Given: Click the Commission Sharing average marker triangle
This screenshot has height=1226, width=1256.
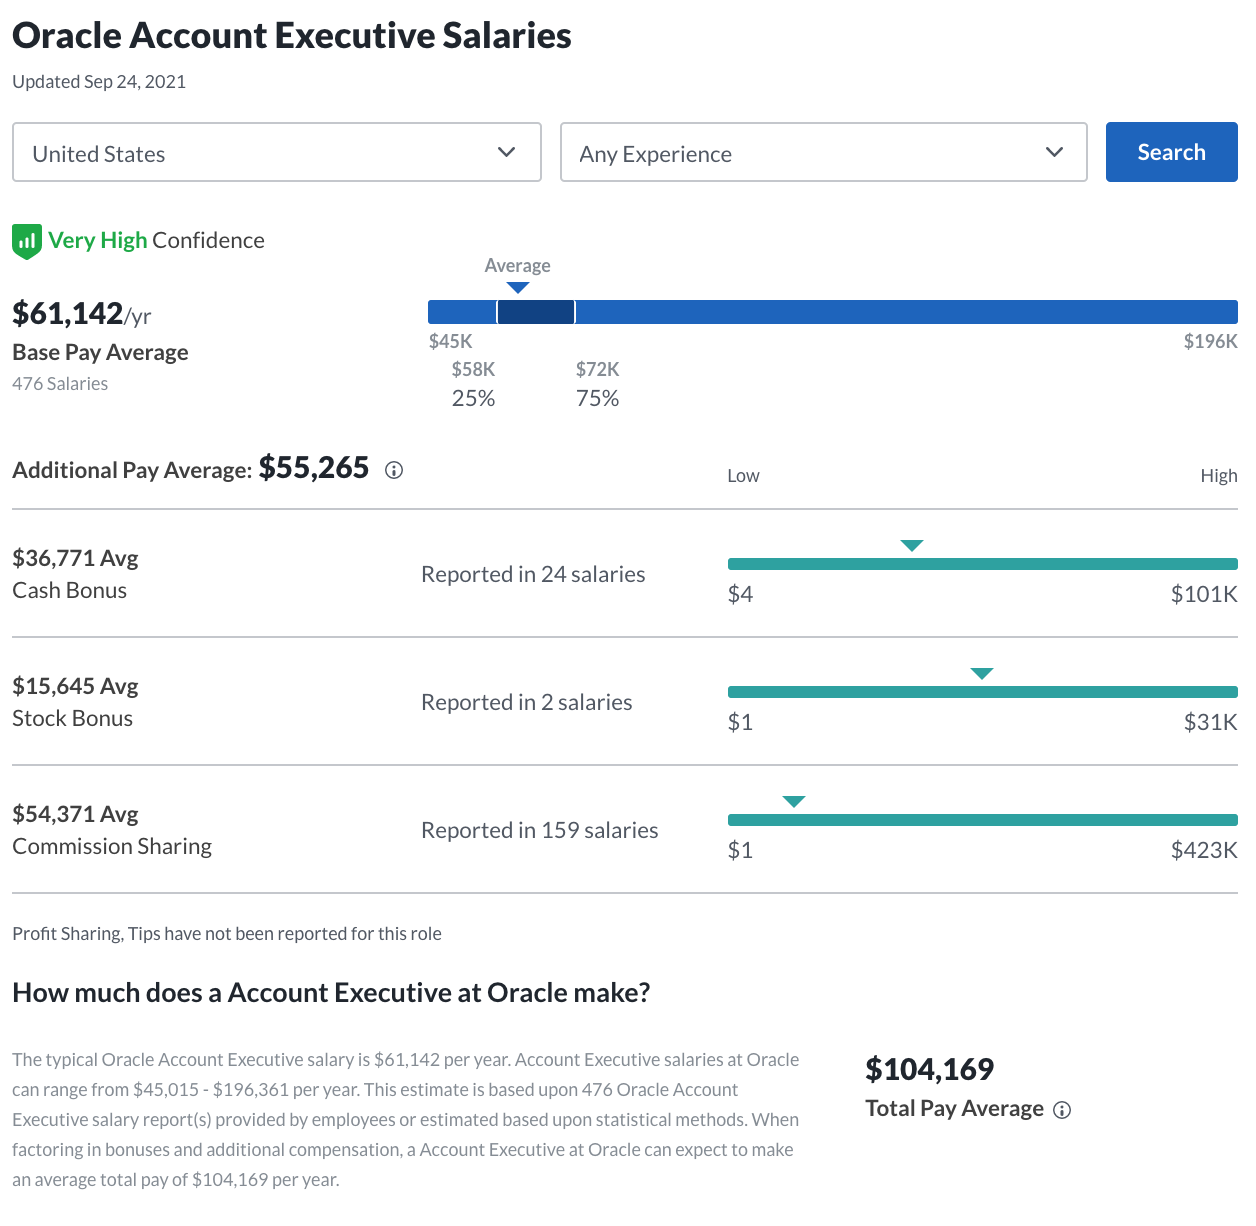Looking at the screenshot, I should (794, 802).
